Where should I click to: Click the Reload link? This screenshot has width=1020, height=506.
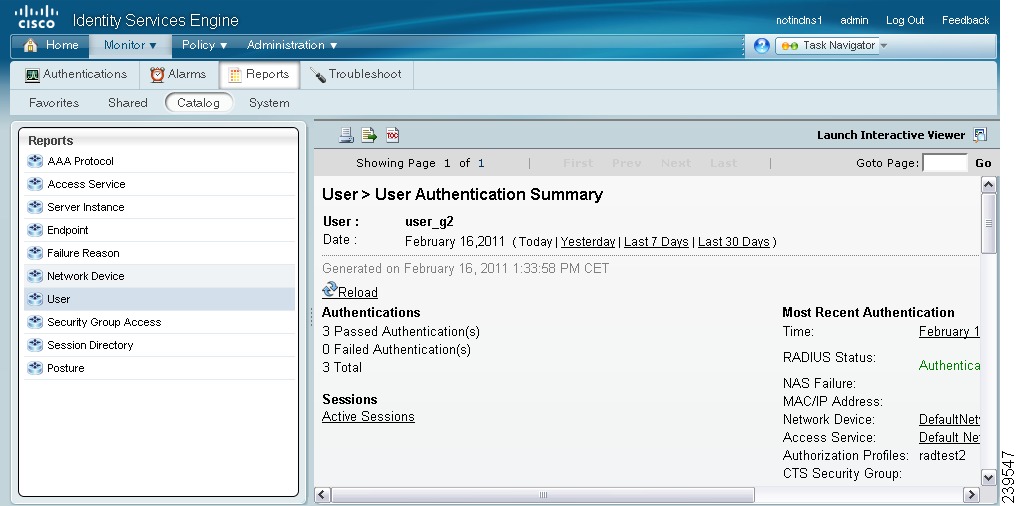(x=358, y=292)
